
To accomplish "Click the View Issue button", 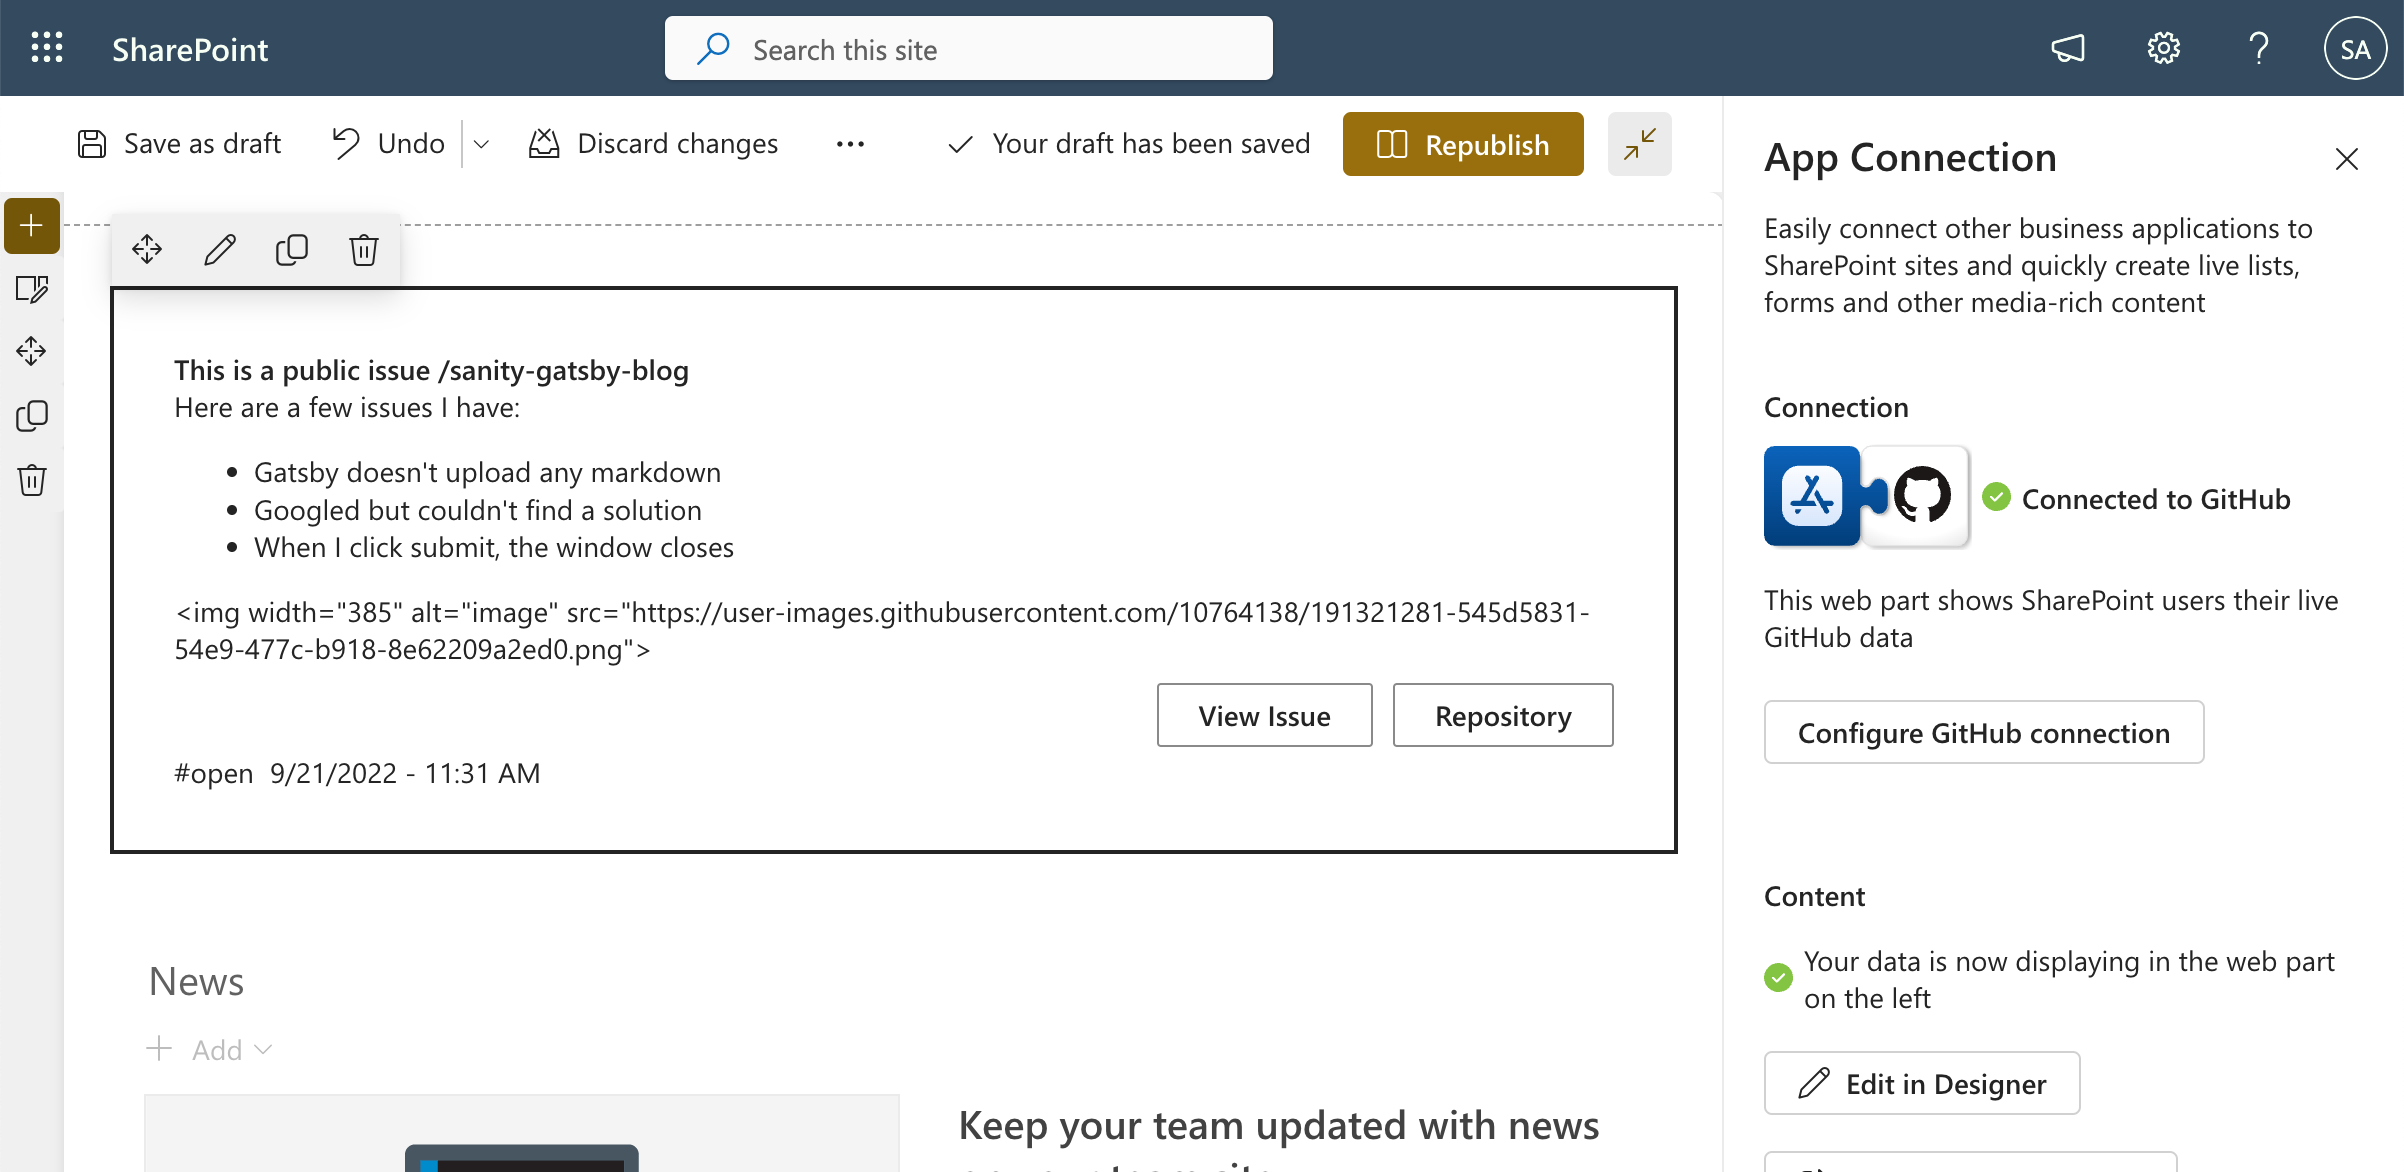I will pos(1264,716).
